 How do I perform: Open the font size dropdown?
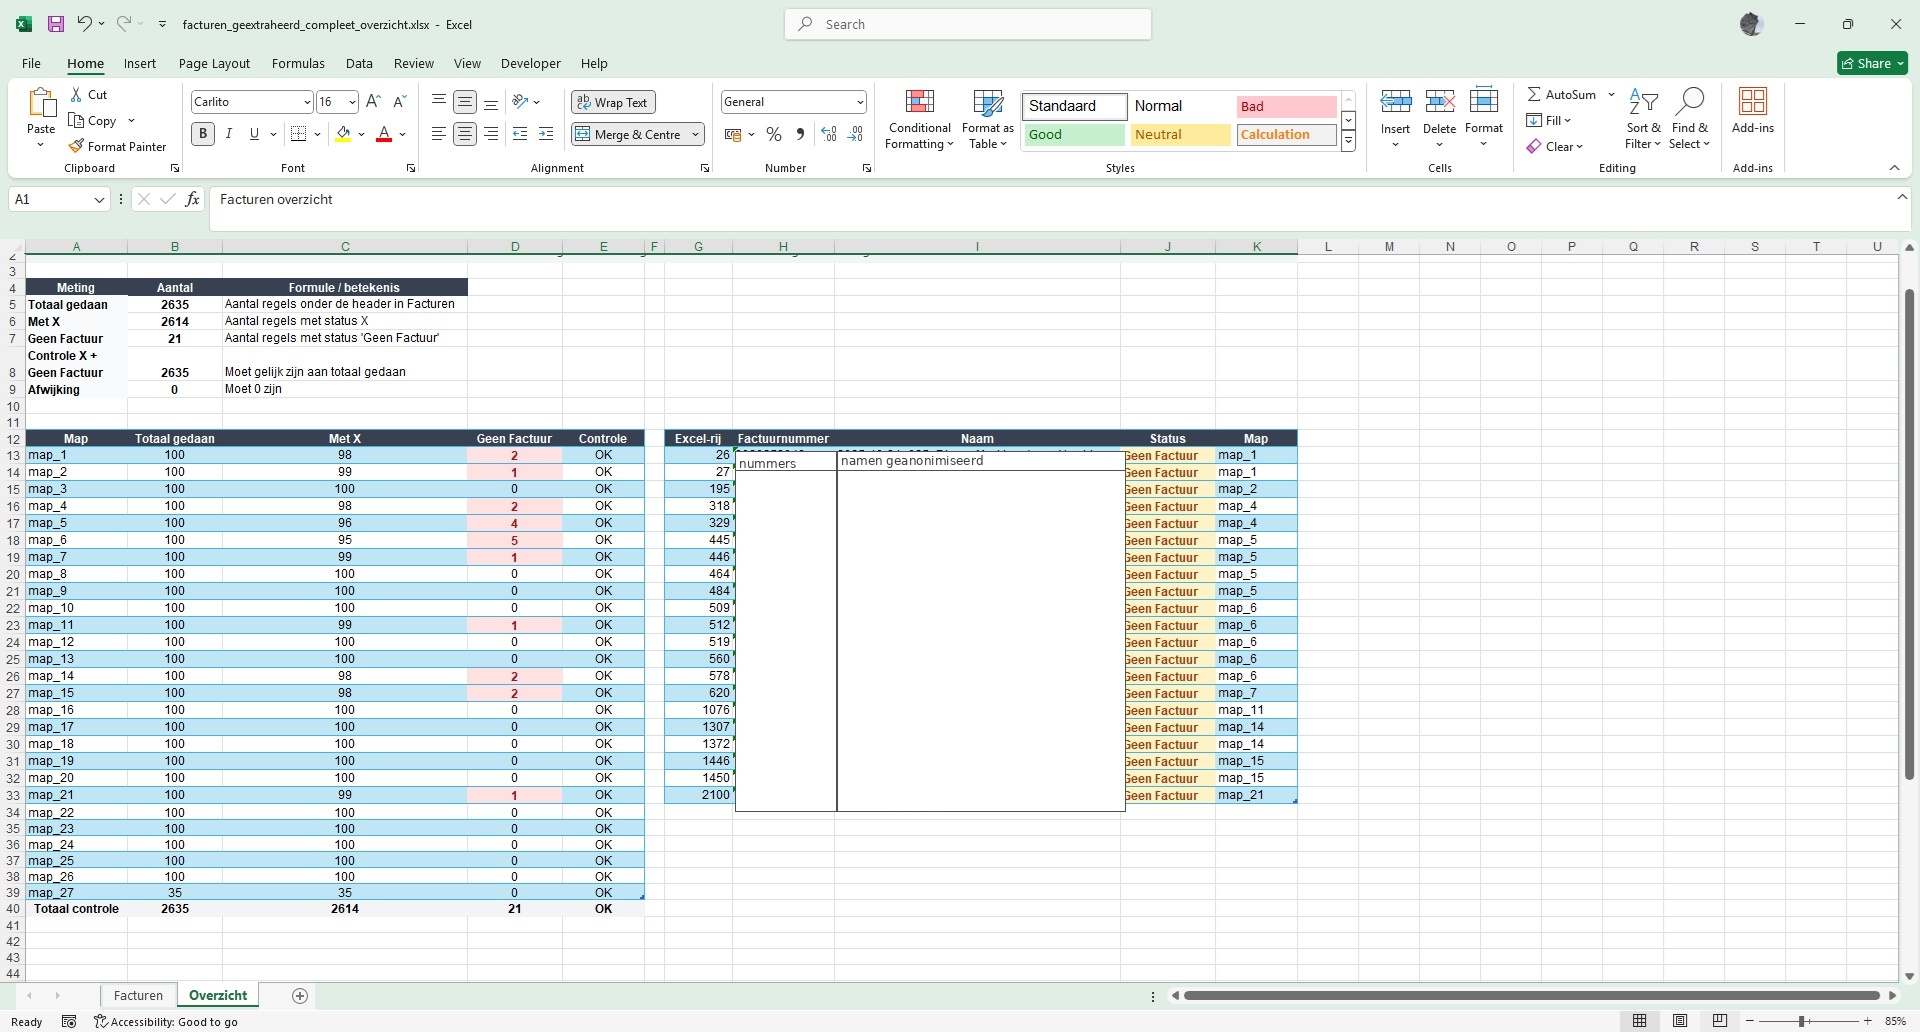pos(352,102)
